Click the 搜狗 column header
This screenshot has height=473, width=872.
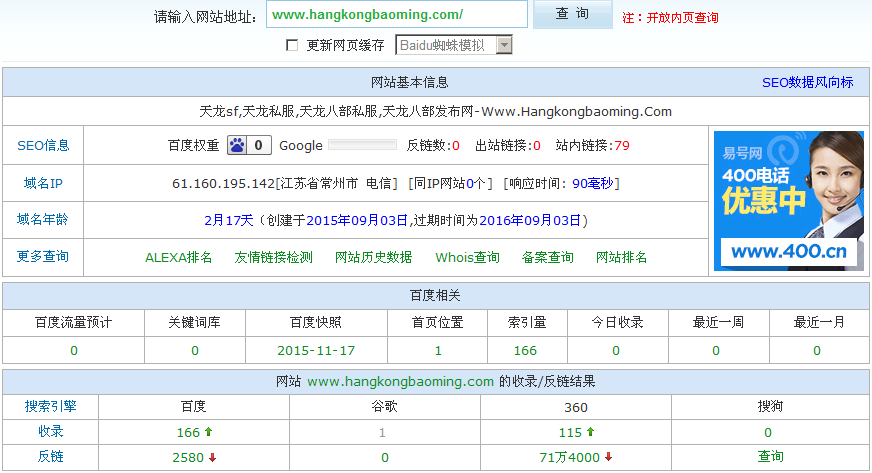coord(771,406)
